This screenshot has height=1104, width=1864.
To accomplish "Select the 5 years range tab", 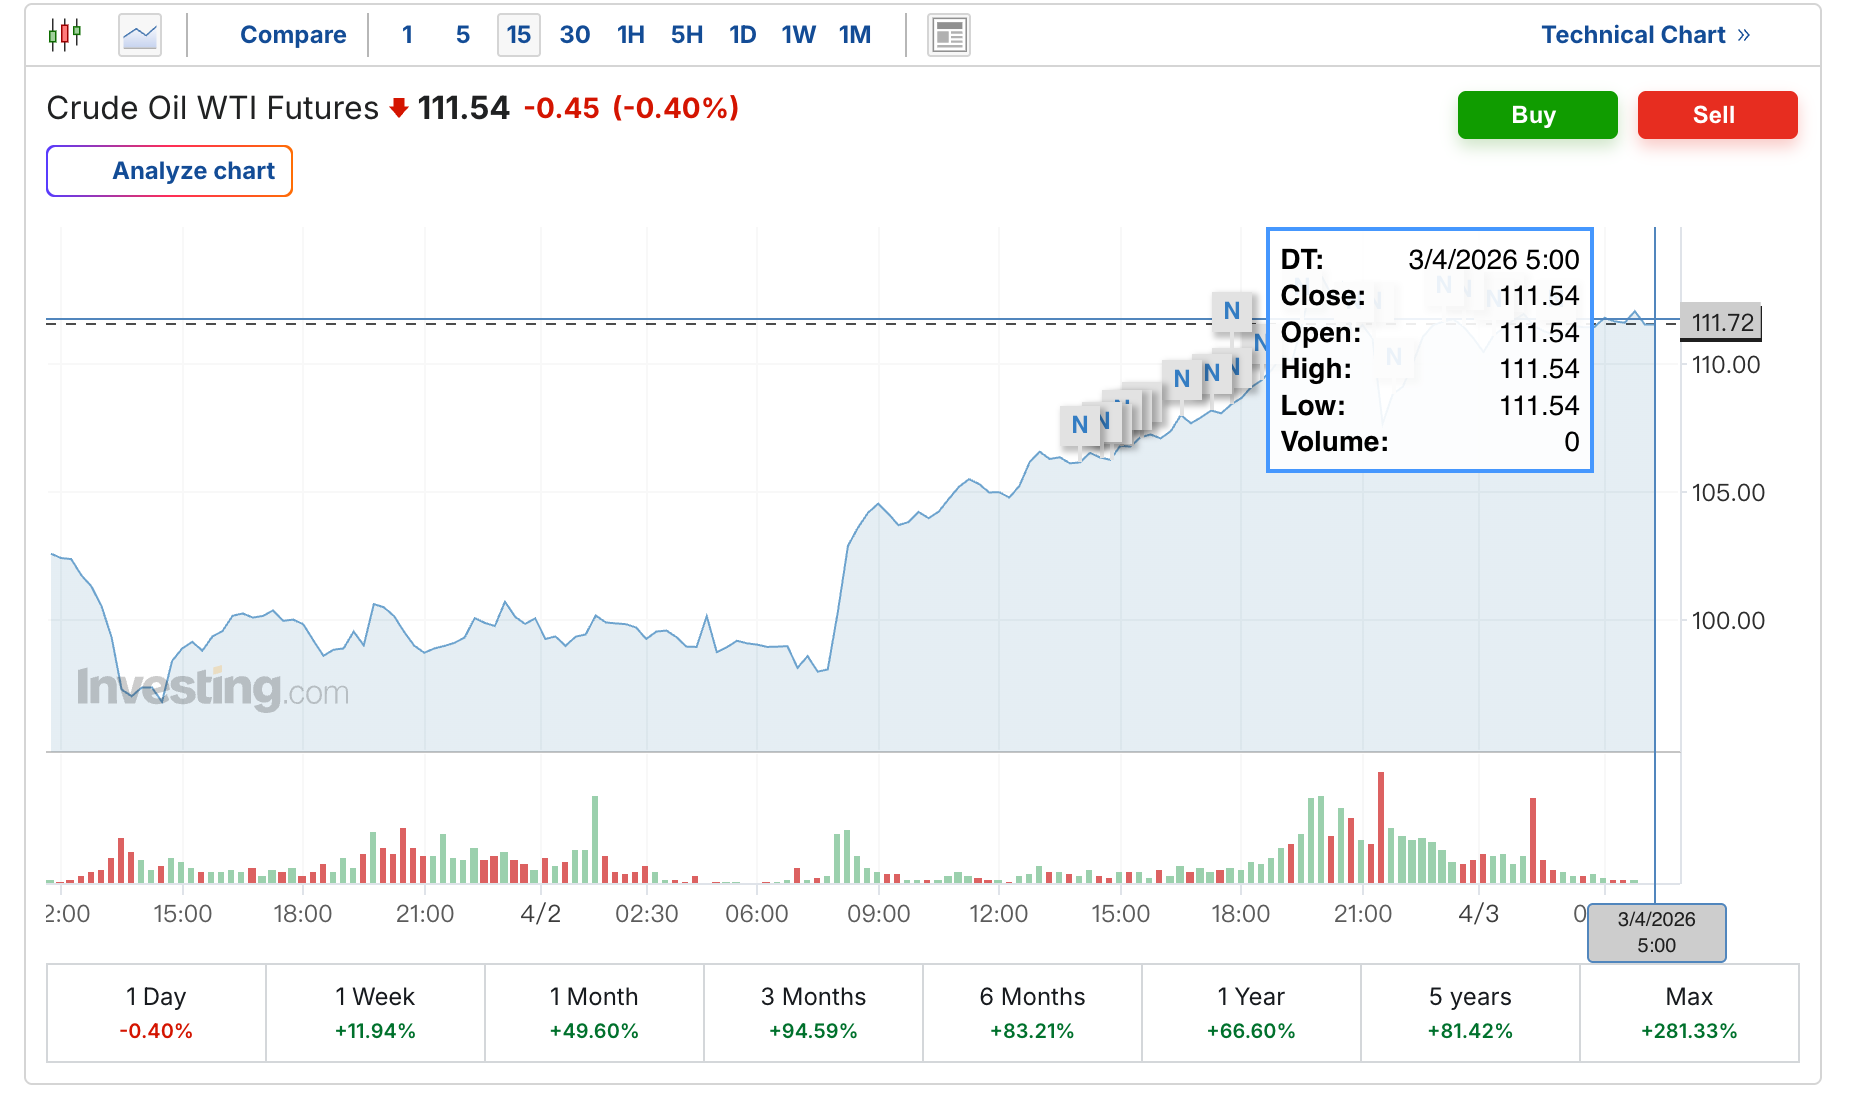I will click(x=1470, y=1012).
